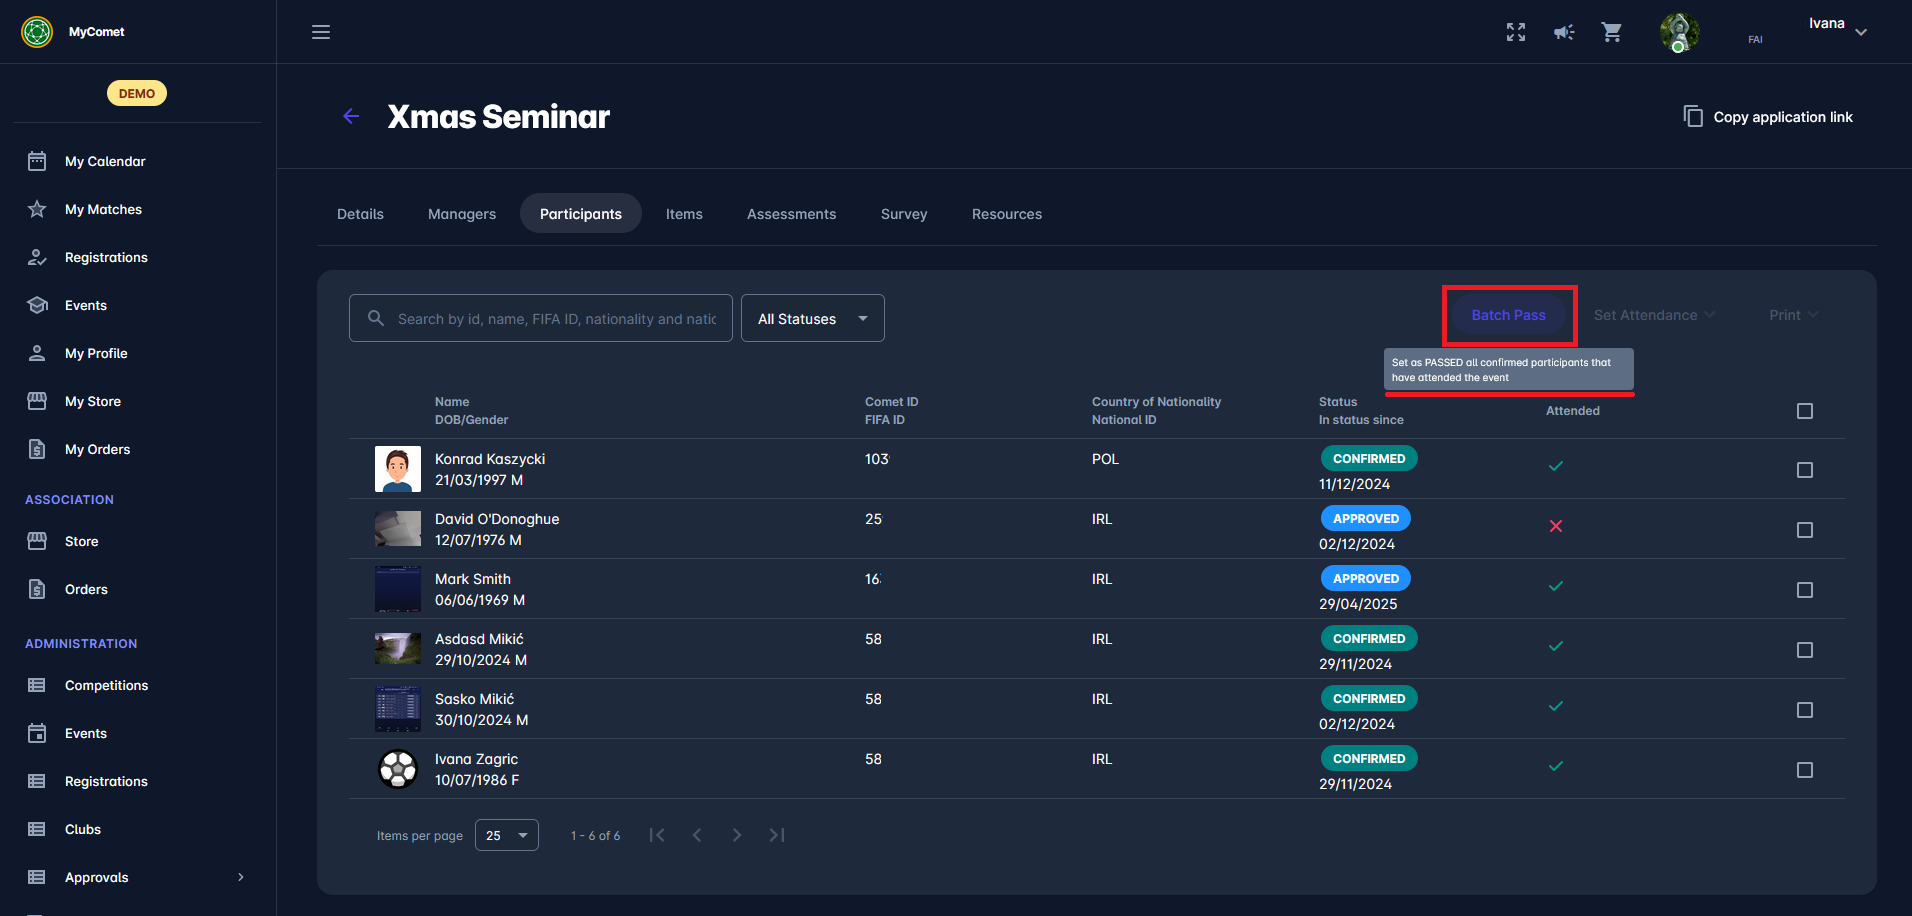Screen dimensions: 1912x916
Task: Expand the Approvals sidebar menu
Action: click(x=240, y=877)
